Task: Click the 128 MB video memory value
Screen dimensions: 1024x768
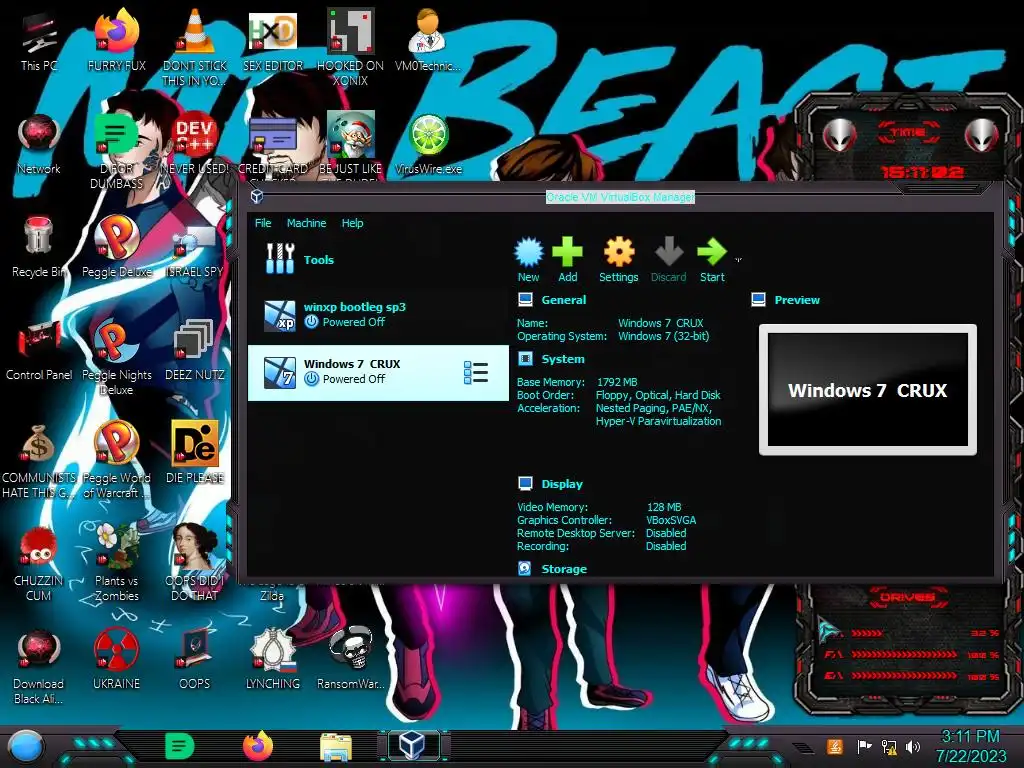Action: point(664,507)
